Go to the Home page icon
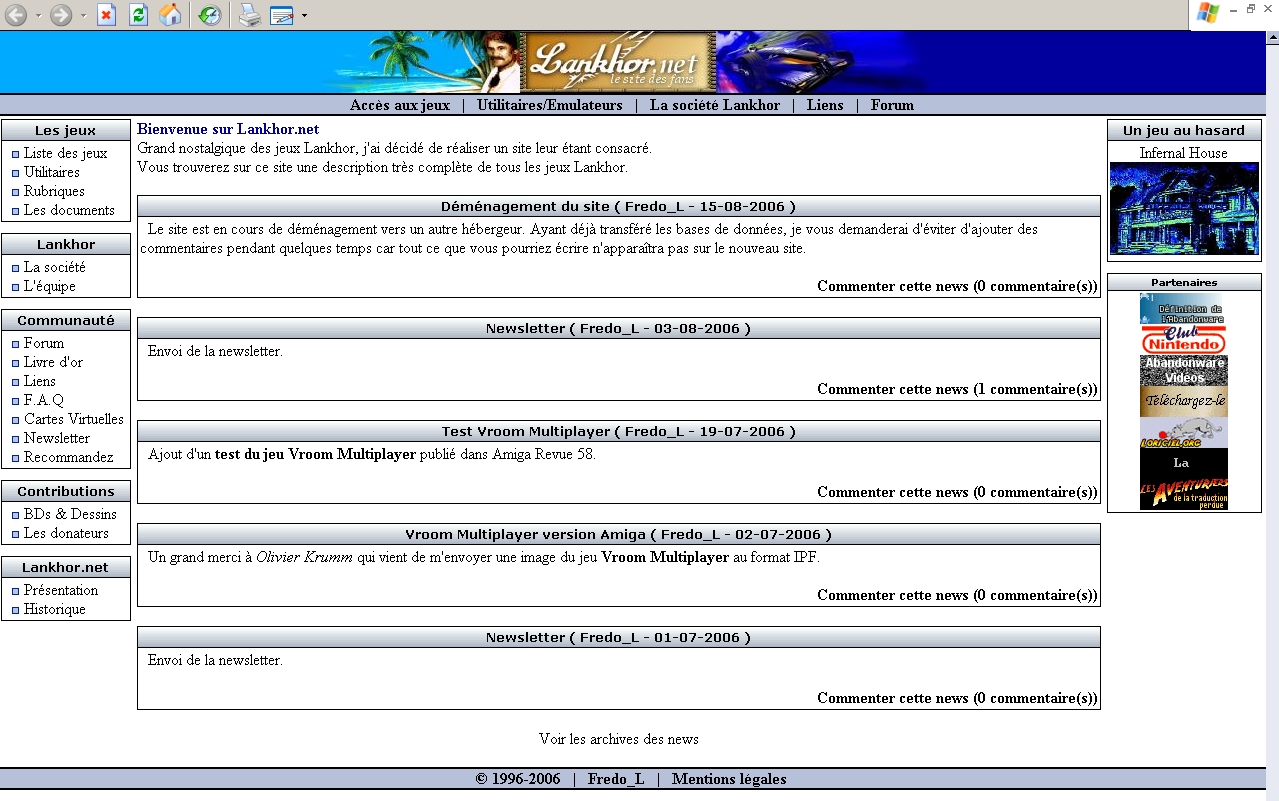This screenshot has height=801, width=1279. [x=171, y=15]
